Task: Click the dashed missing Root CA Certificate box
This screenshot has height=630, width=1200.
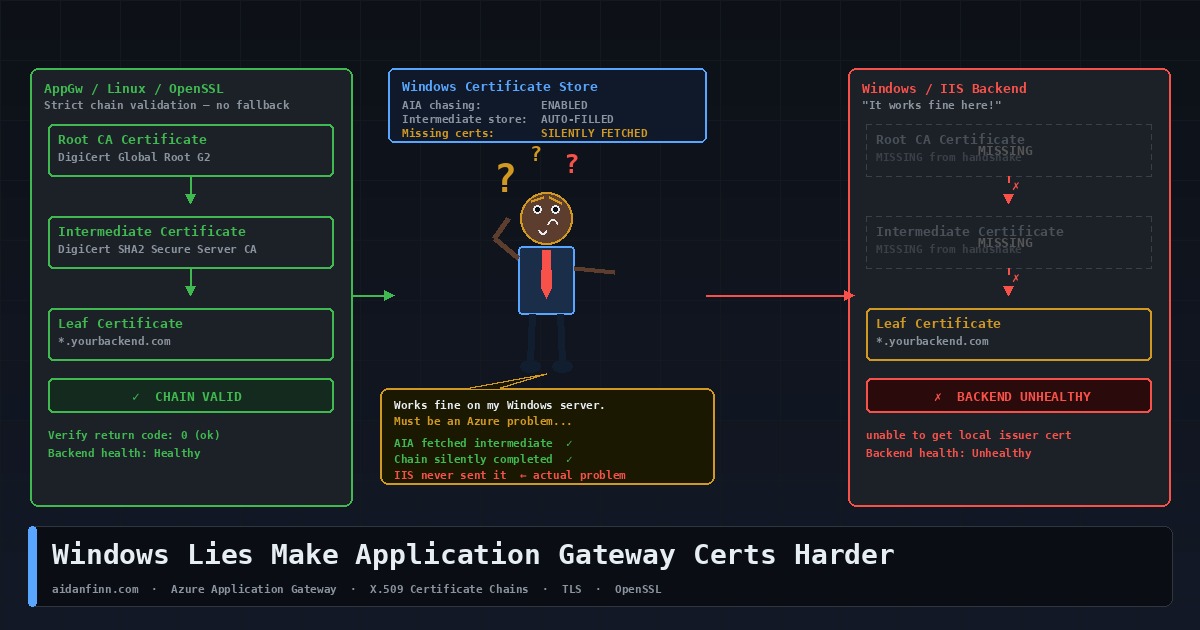Action: point(1009,151)
